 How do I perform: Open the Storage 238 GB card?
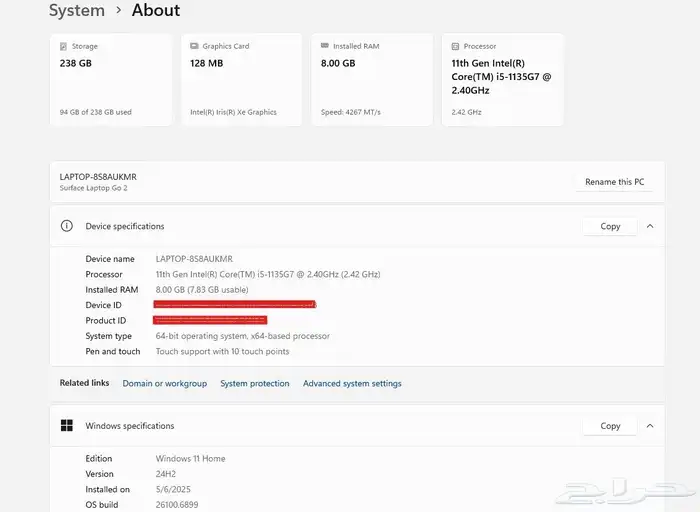[110, 82]
